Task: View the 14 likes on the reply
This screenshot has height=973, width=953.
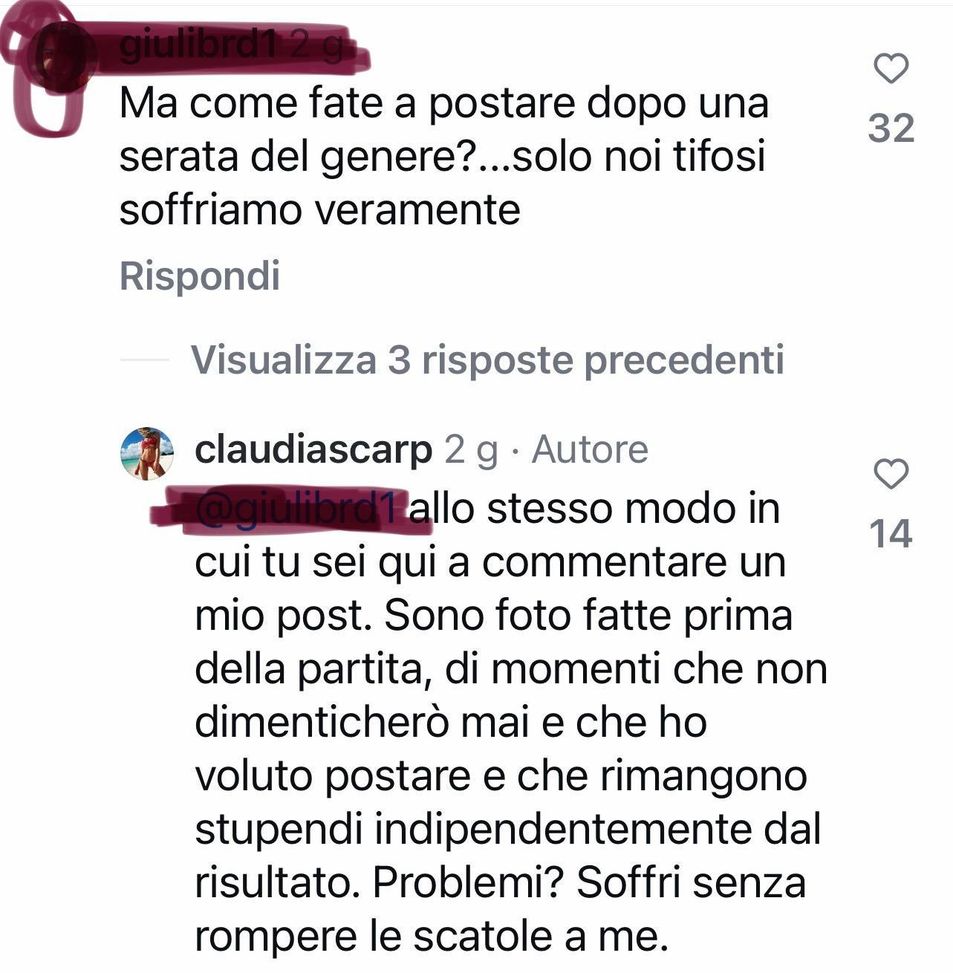Action: pos(891,534)
